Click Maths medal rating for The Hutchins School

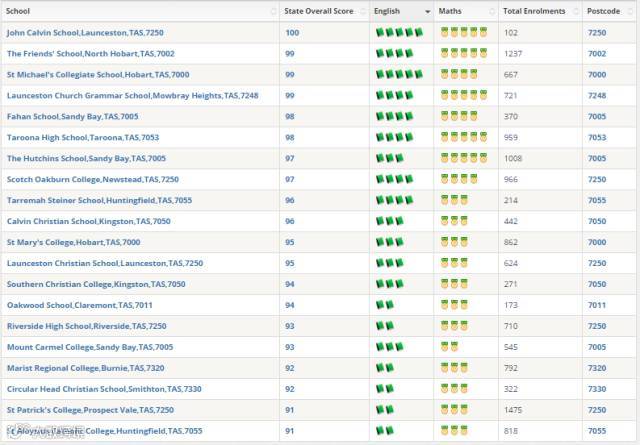[x=464, y=158]
